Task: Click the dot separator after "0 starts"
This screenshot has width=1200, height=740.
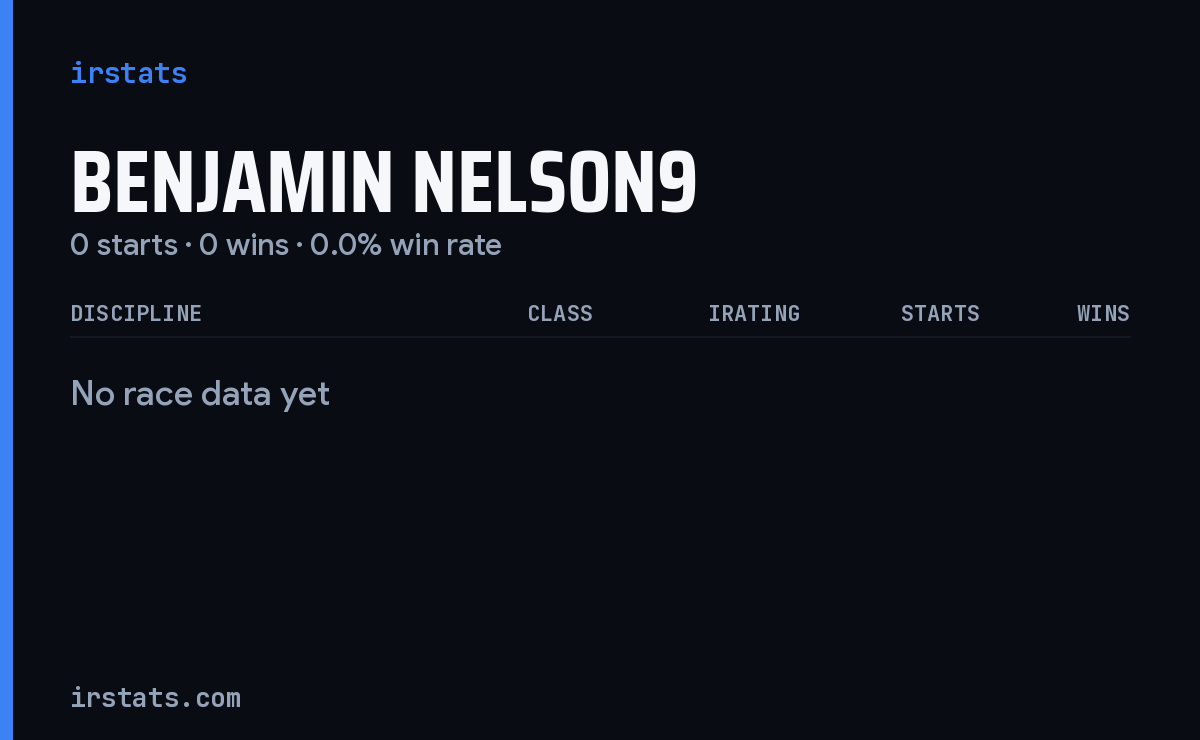Action: [188, 246]
